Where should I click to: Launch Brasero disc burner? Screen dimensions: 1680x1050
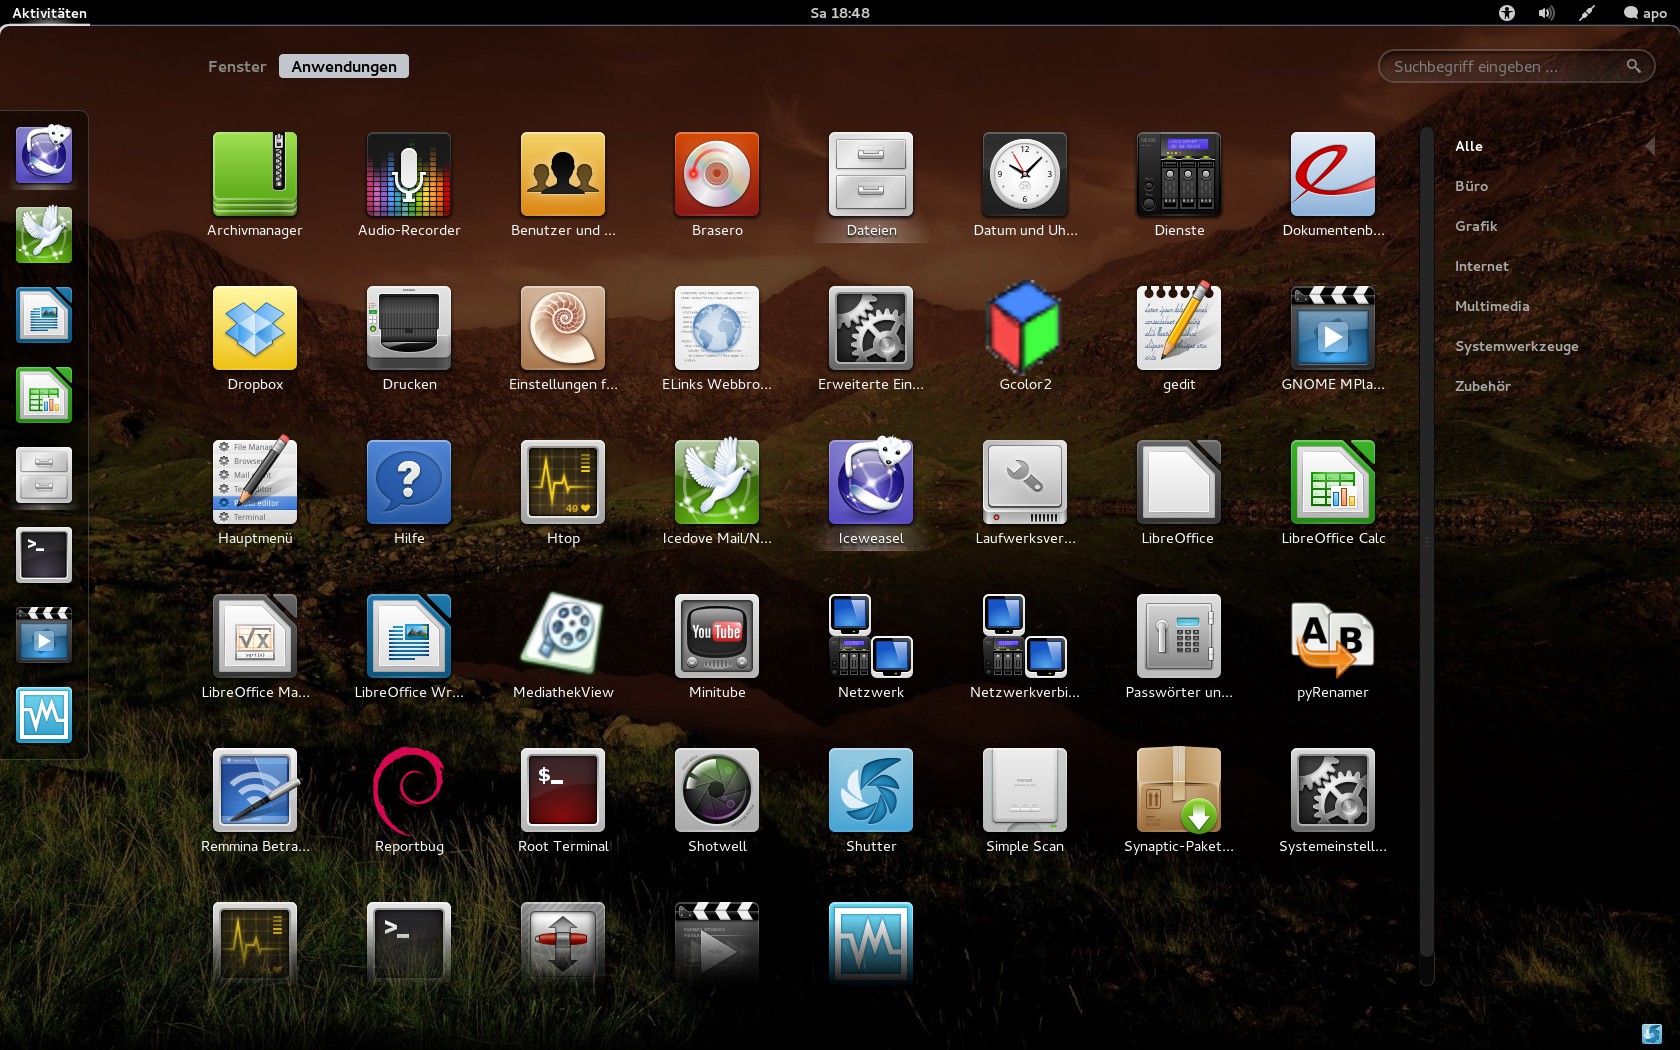[x=717, y=175]
